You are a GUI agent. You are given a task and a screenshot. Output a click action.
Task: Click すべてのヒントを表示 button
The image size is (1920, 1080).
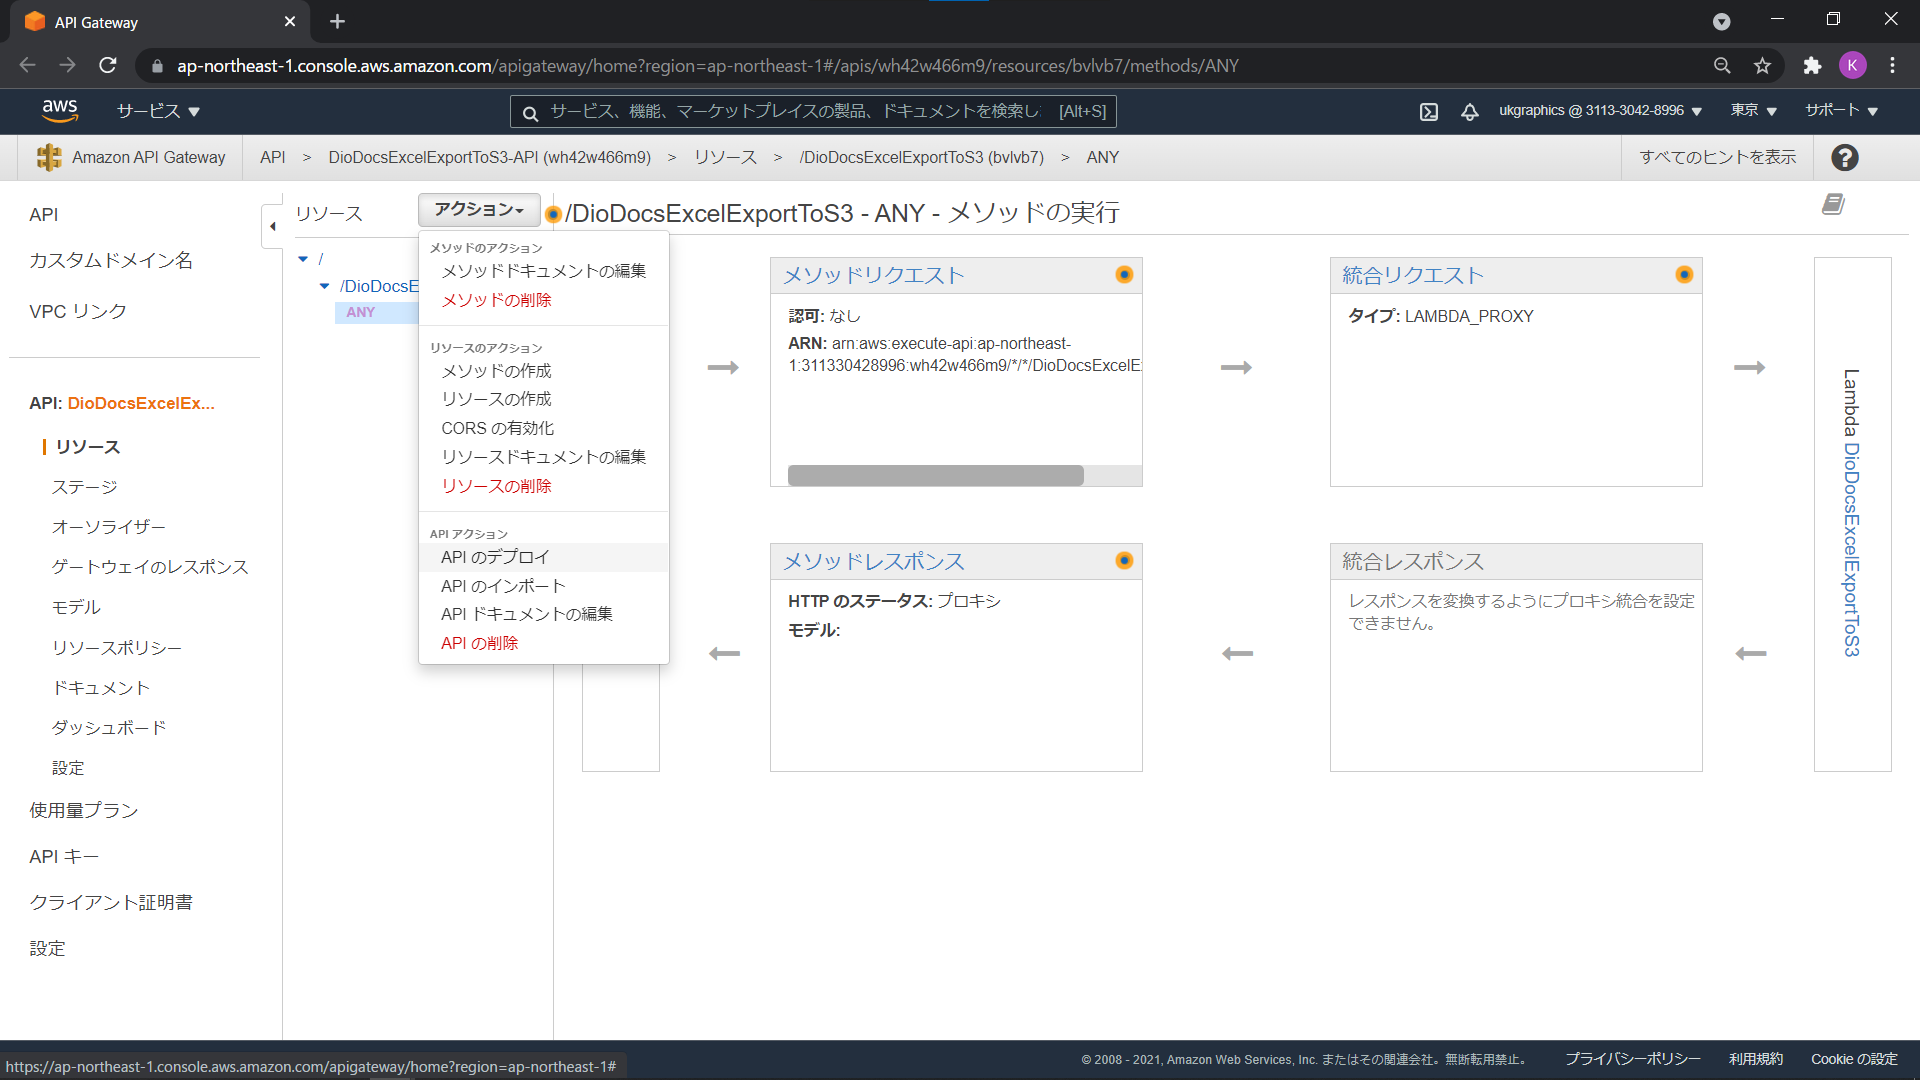click(x=1718, y=157)
